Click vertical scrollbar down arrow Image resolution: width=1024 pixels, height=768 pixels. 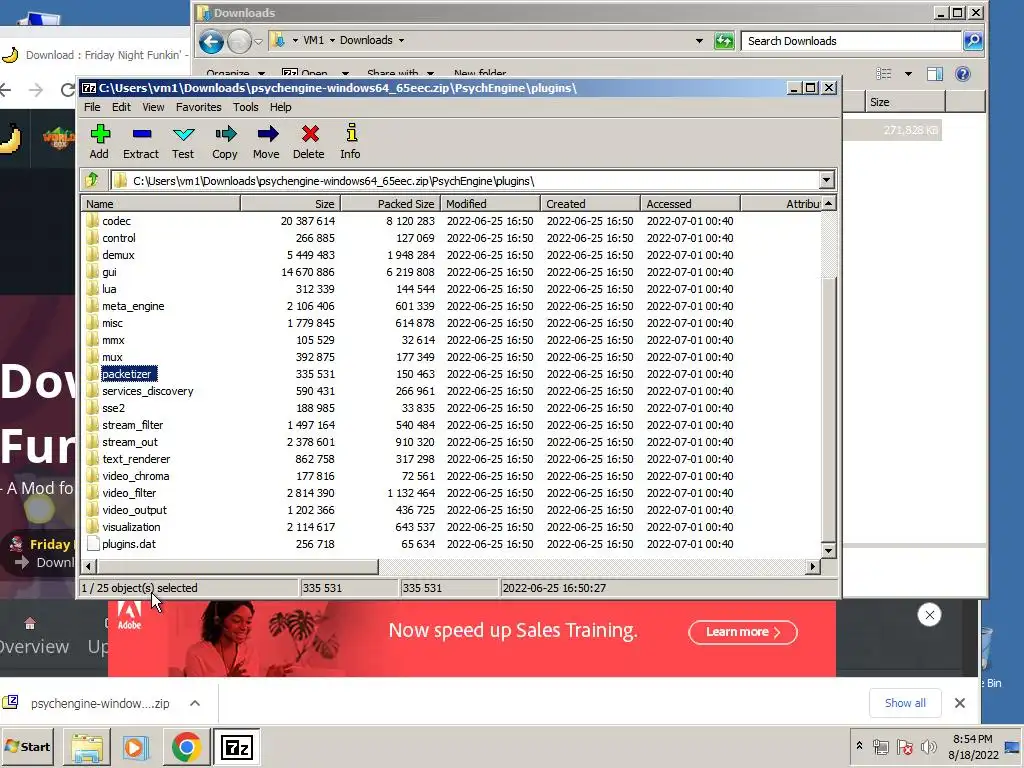coord(828,551)
